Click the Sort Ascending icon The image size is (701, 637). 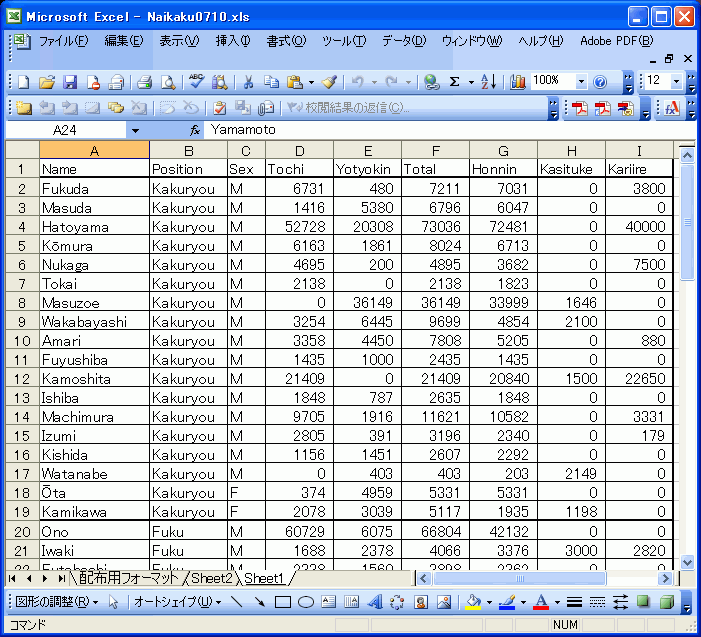pyautogui.click(x=487, y=82)
